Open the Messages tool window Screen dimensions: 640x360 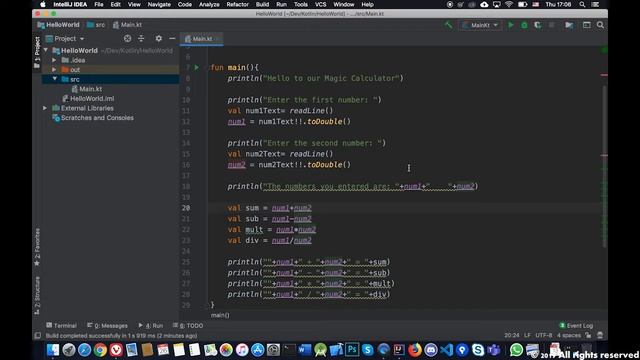point(107,325)
